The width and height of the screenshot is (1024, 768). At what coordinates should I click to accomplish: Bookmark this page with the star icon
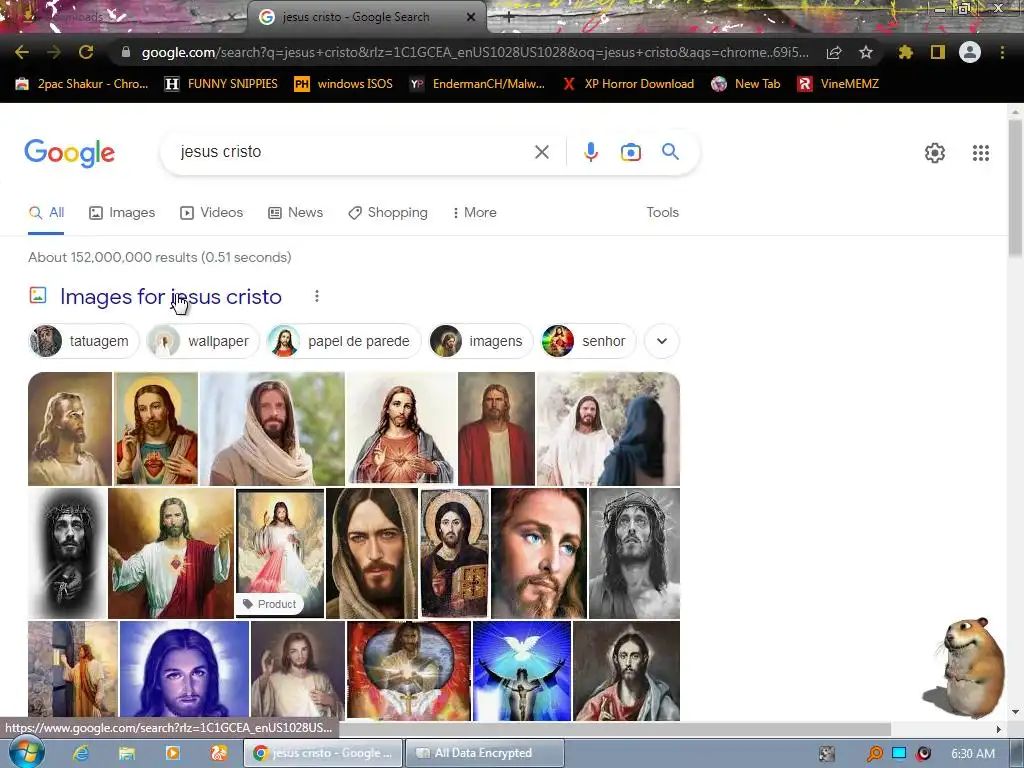[866, 52]
